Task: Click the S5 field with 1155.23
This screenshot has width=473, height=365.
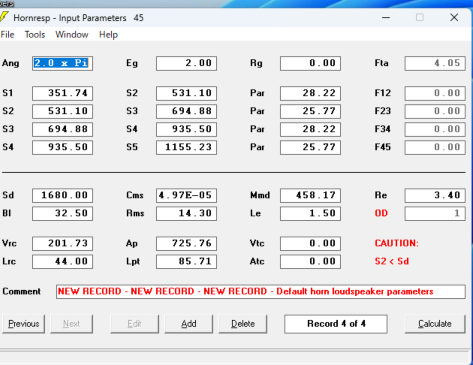Action: pyautogui.click(x=186, y=147)
